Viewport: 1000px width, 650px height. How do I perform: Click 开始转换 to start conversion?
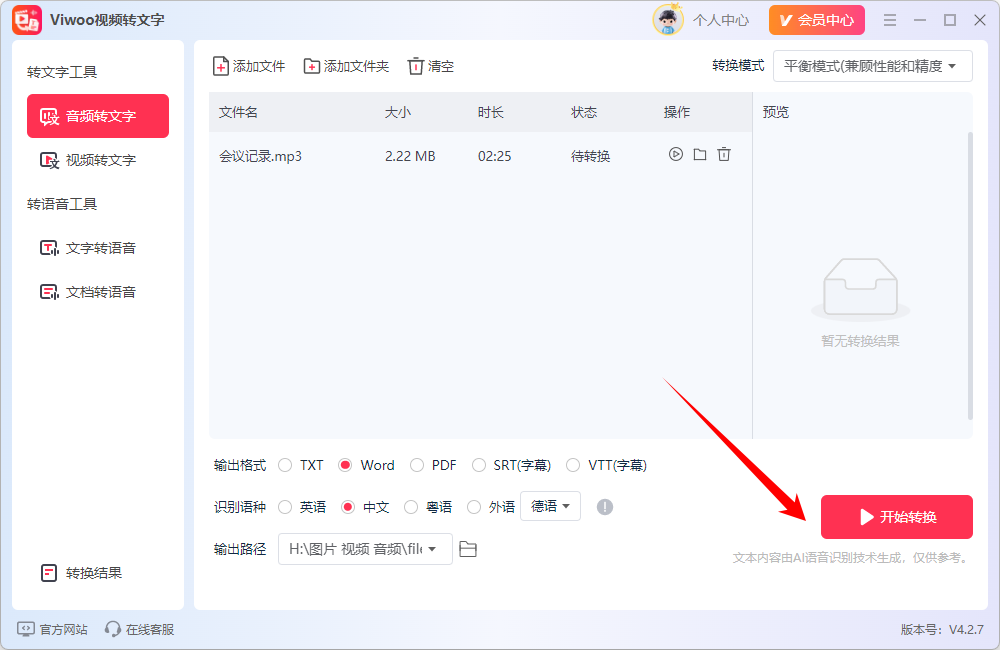tap(897, 517)
